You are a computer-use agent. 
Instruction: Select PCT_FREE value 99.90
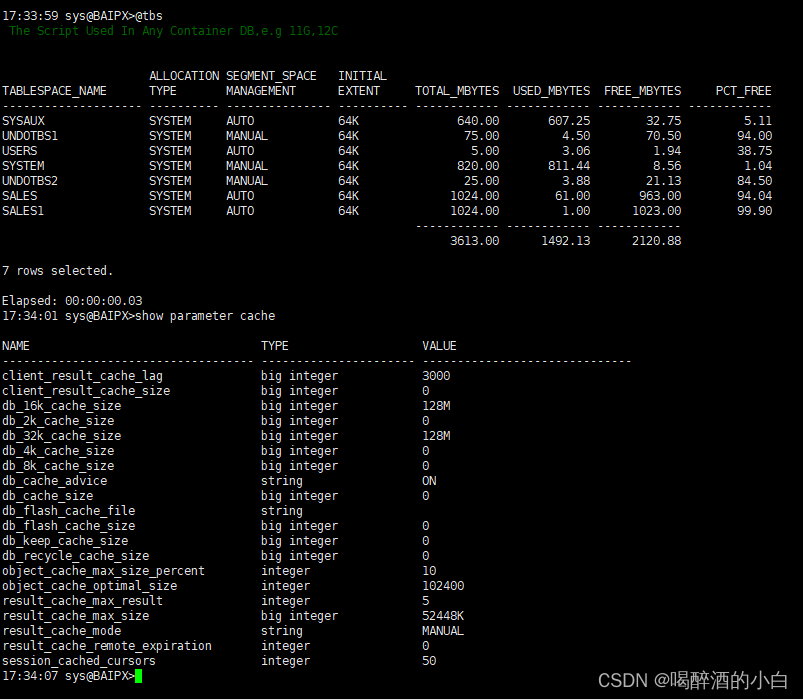pos(754,211)
